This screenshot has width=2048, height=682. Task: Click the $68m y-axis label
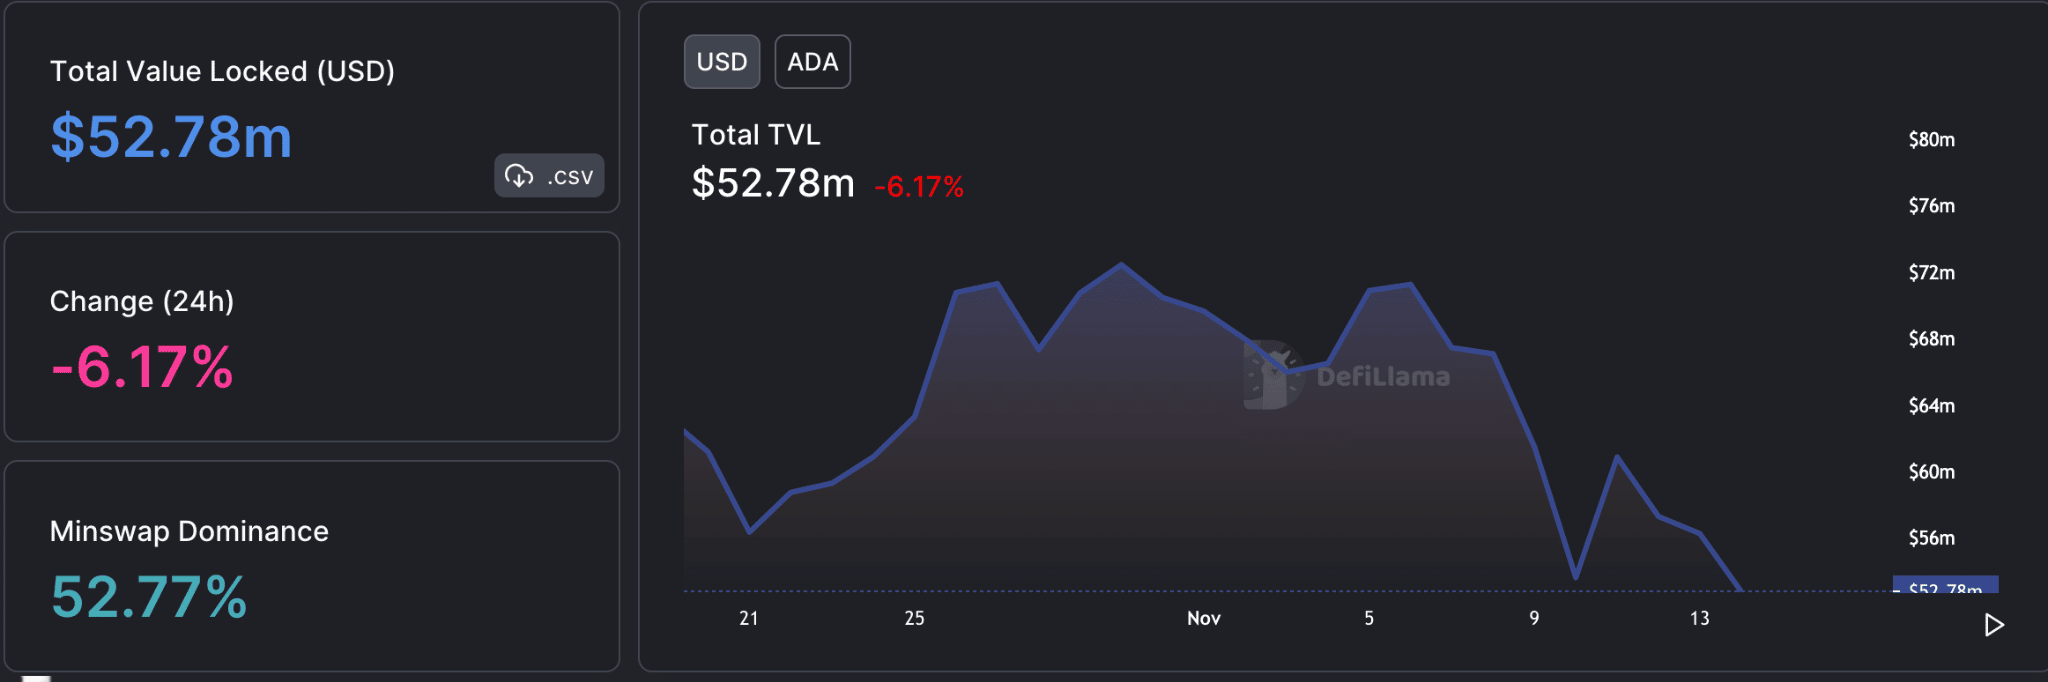tap(1931, 339)
